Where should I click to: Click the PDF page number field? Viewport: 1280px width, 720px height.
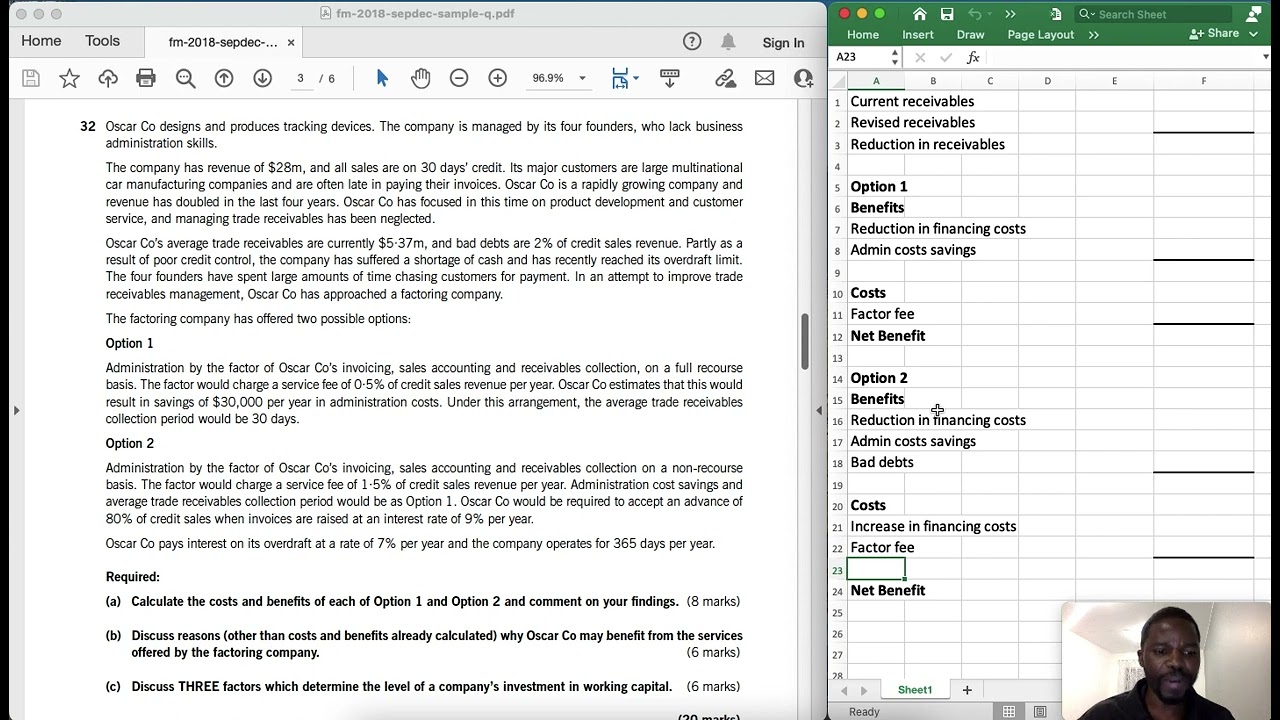coord(300,78)
